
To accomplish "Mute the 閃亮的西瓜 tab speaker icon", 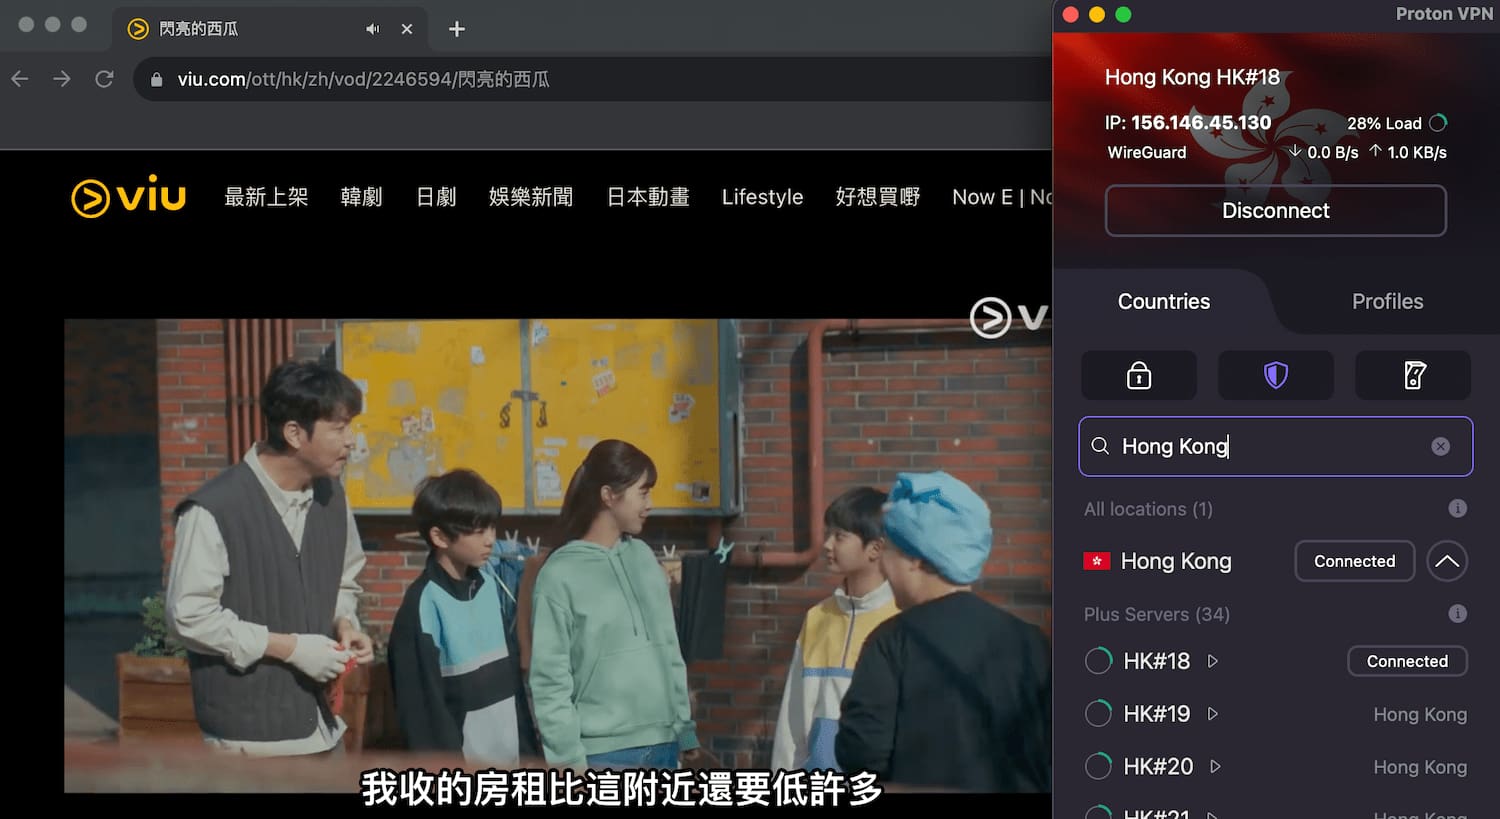I will coord(372,29).
